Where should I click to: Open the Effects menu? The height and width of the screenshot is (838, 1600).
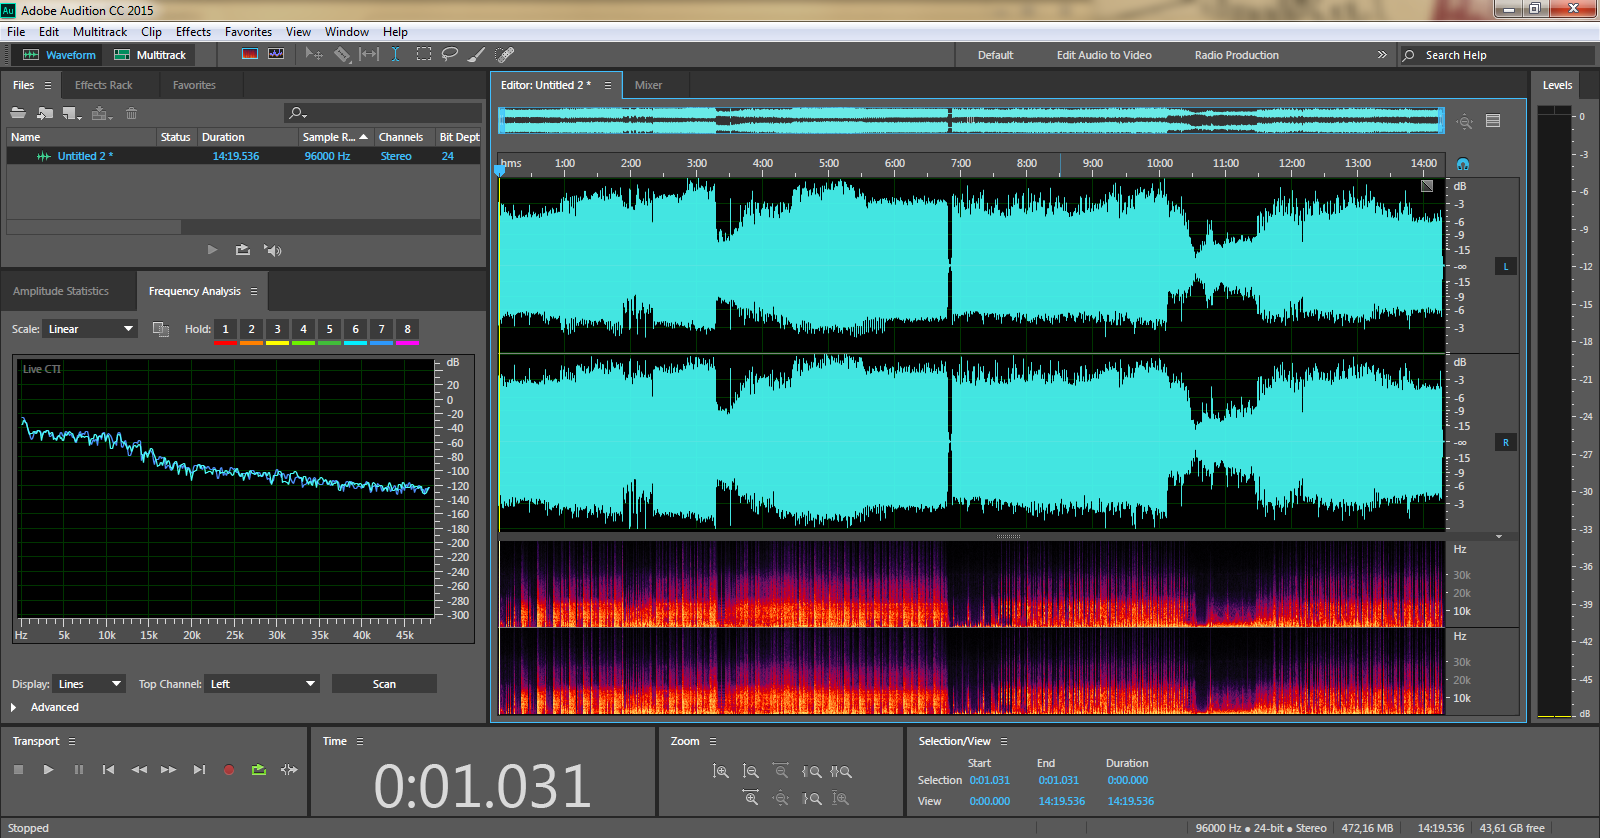pyautogui.click(x=193, y=32)
